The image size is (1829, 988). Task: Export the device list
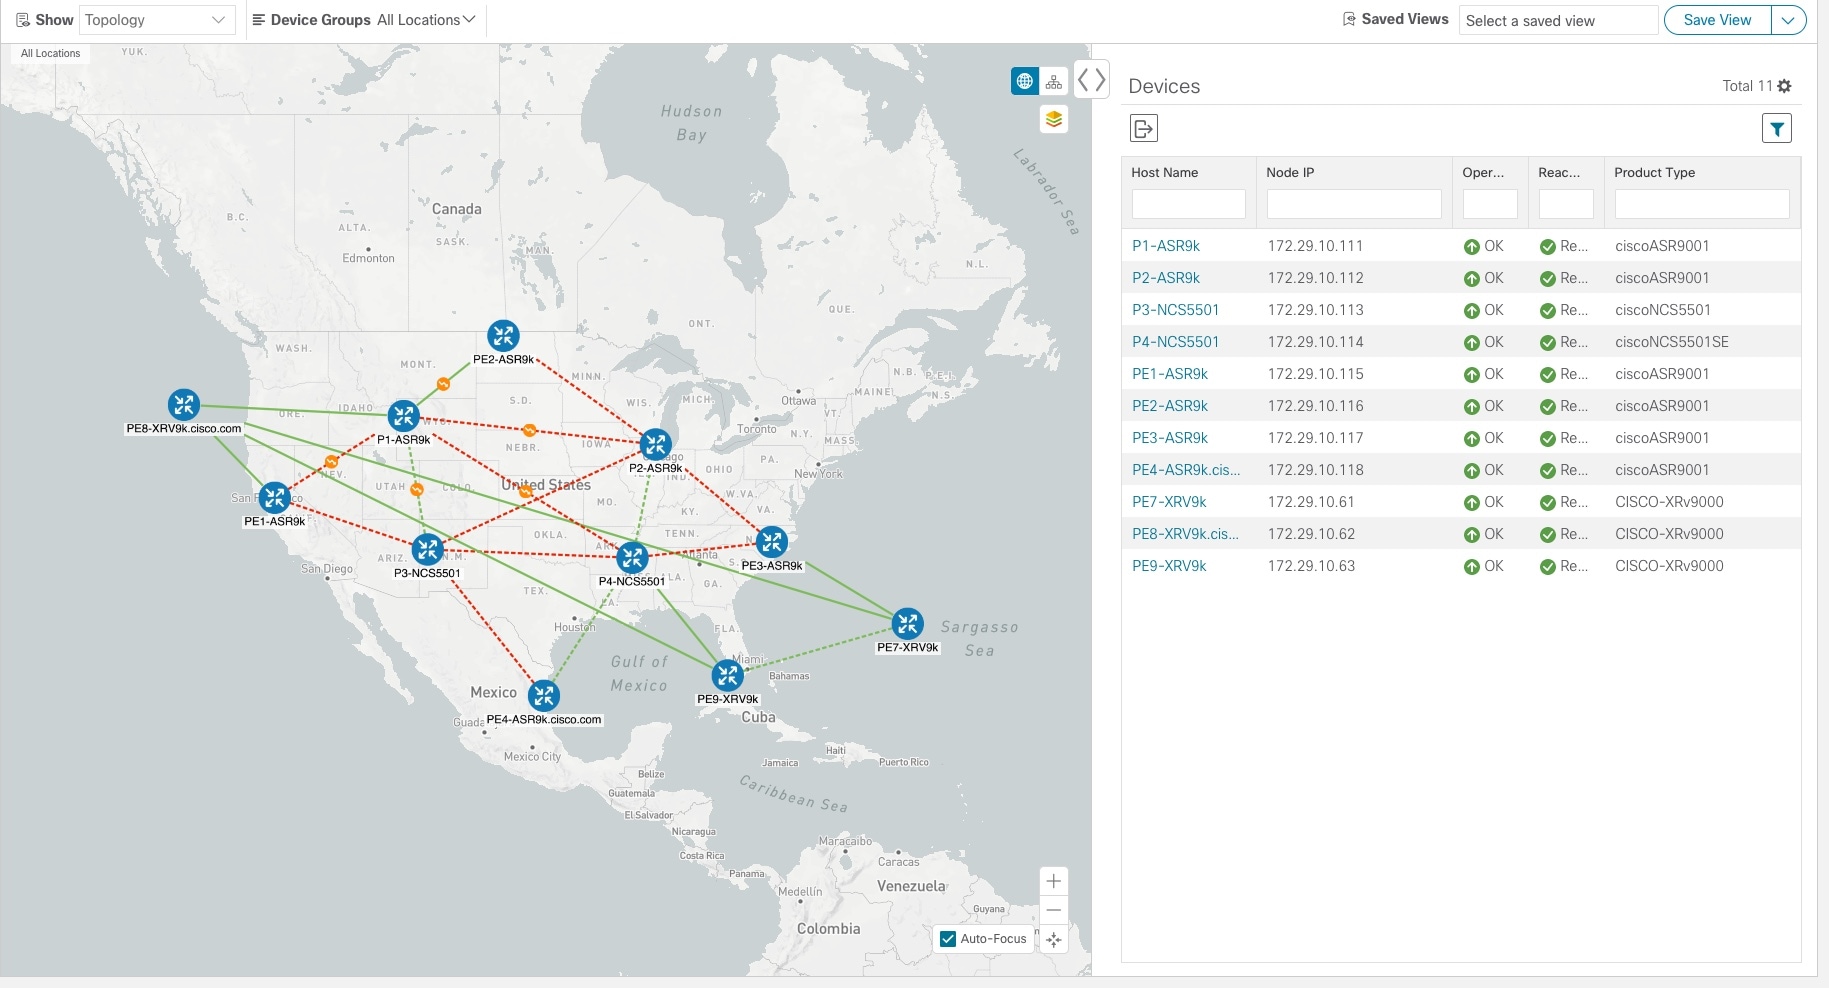point(1143,128)
